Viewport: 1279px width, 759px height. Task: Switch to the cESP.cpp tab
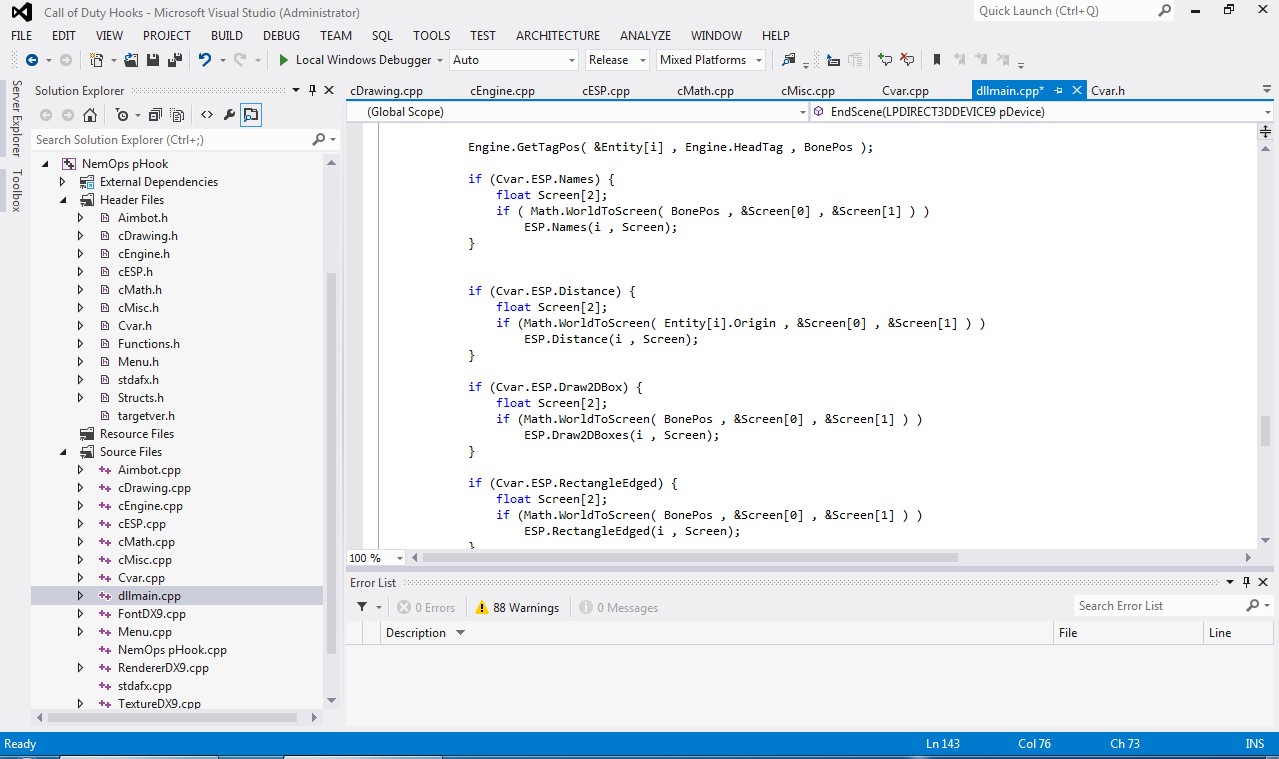tap(606, 91)
